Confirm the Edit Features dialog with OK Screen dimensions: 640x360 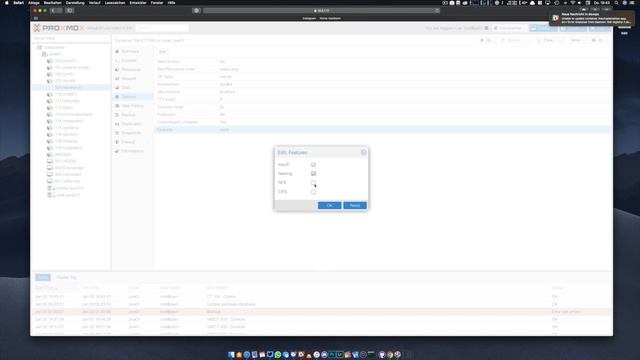tap(329, 205)
